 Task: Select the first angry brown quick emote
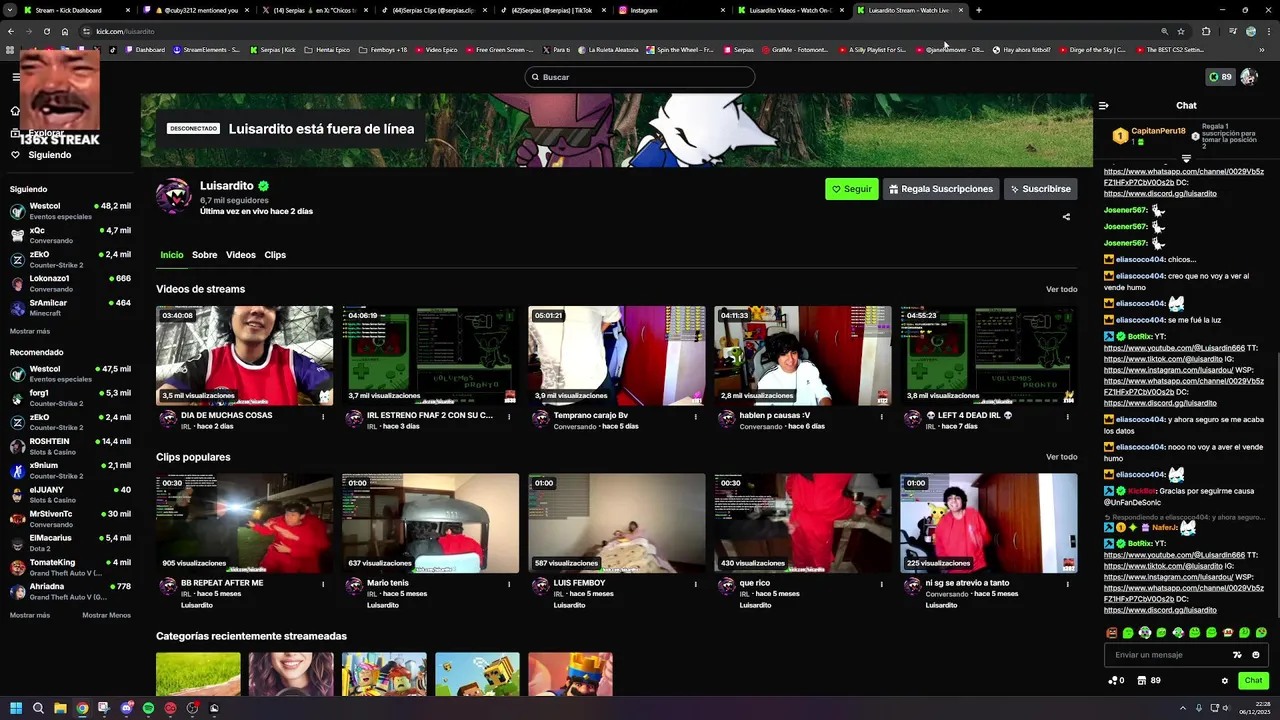1112,633
